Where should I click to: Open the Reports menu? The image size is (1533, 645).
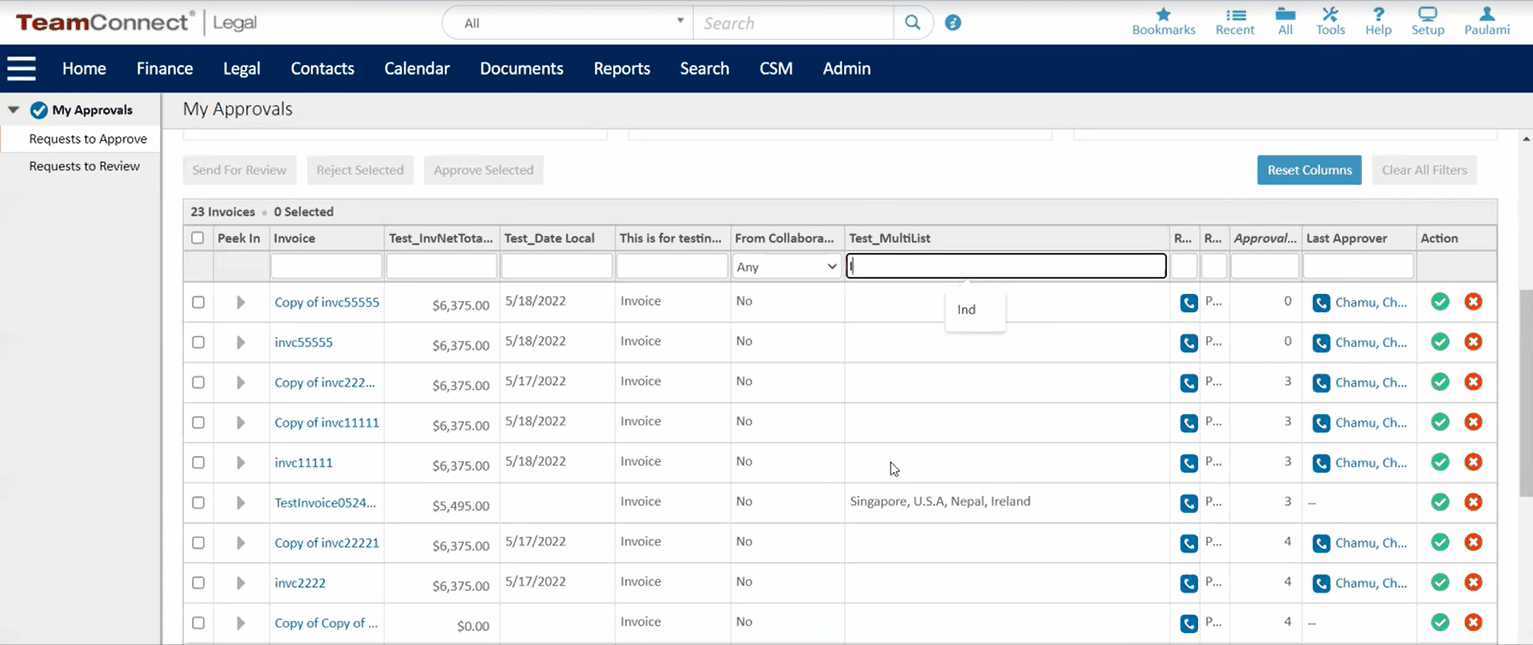622,68
